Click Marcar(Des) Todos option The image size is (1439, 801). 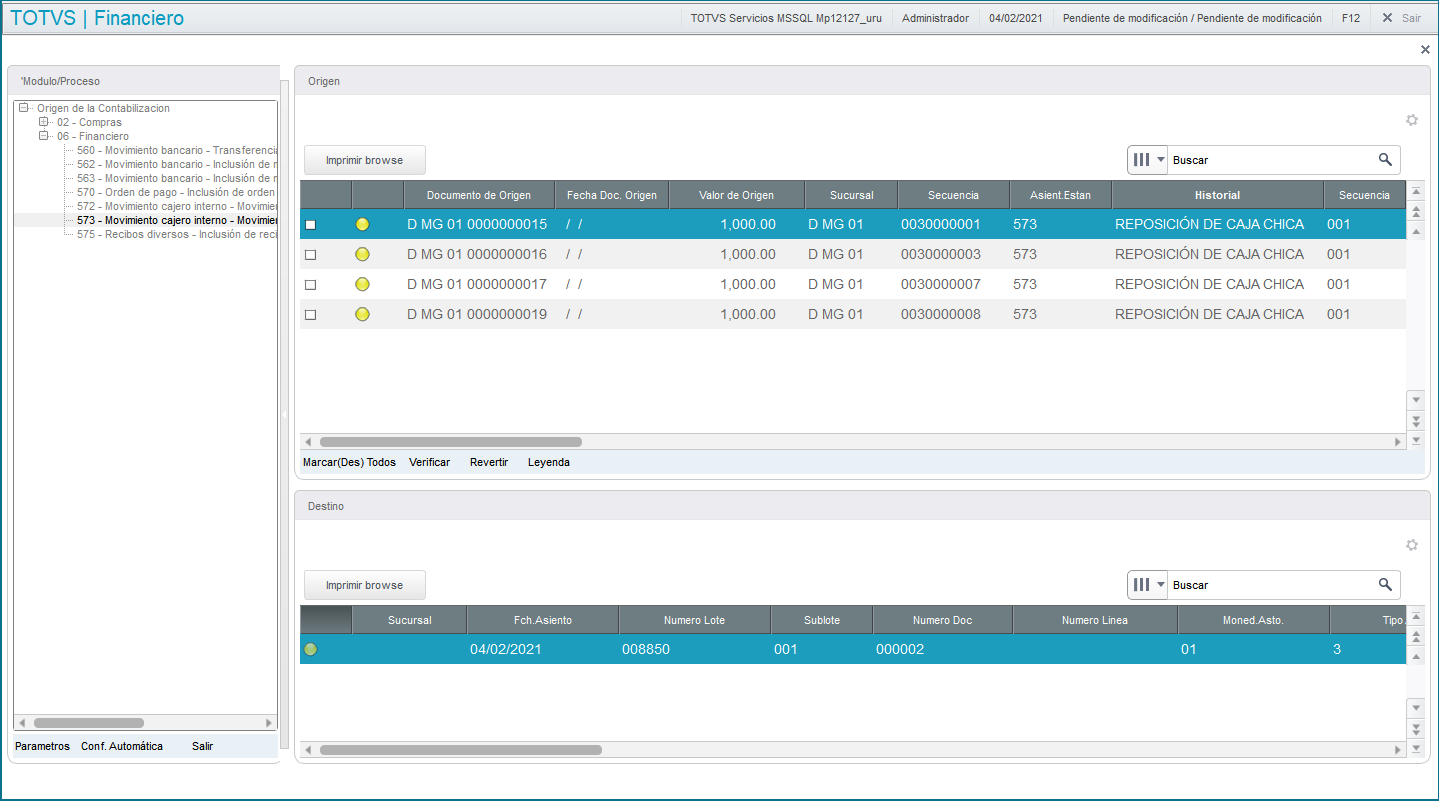[349, 463]
